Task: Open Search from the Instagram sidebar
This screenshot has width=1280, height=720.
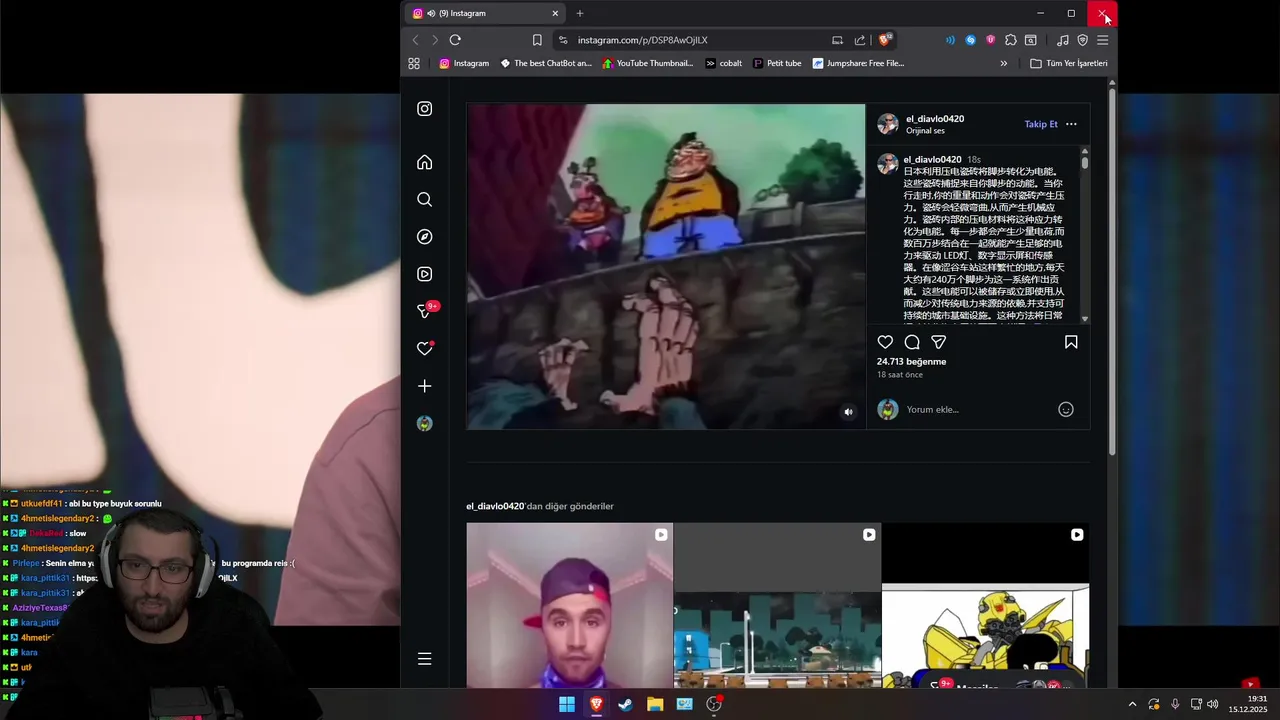Action: click(x=424, y=200)
